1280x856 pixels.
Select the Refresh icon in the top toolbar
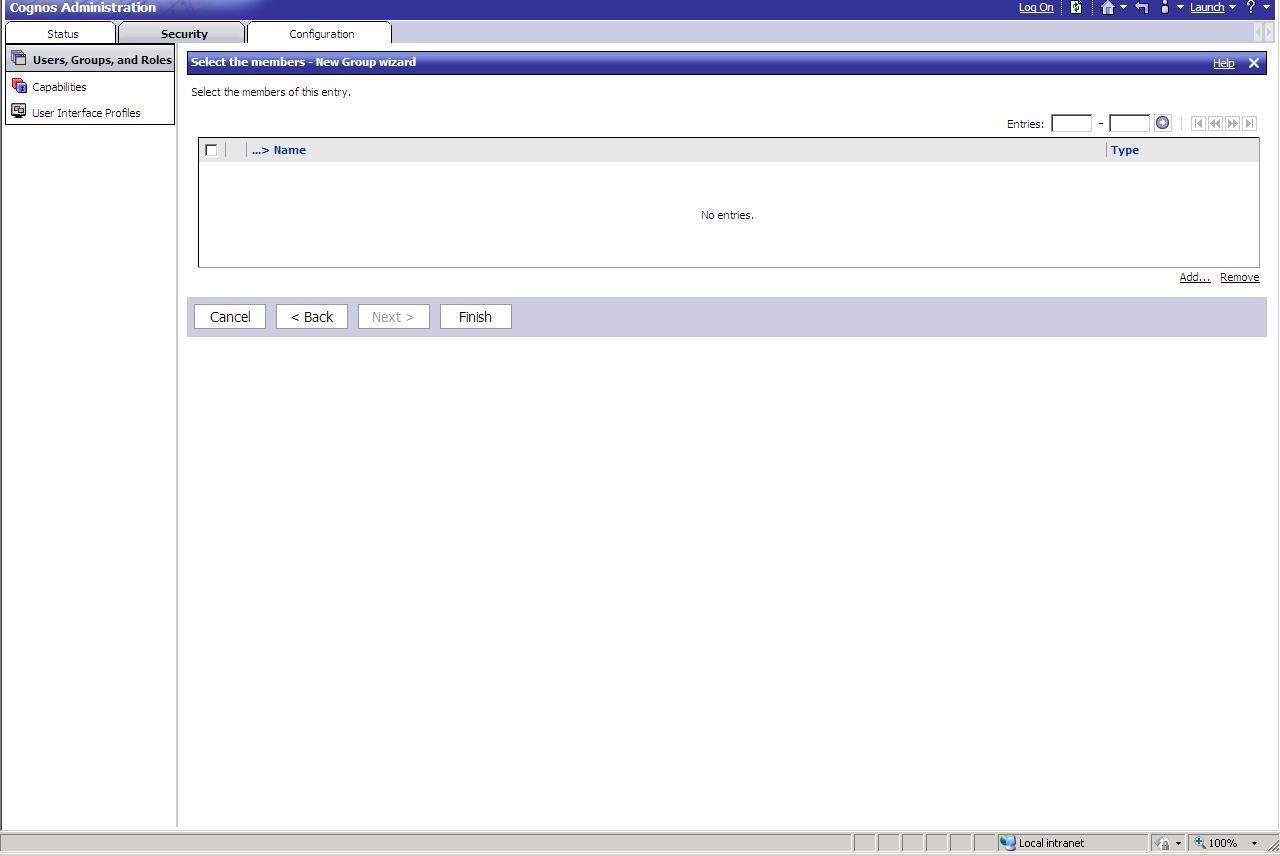(1076, 7)
